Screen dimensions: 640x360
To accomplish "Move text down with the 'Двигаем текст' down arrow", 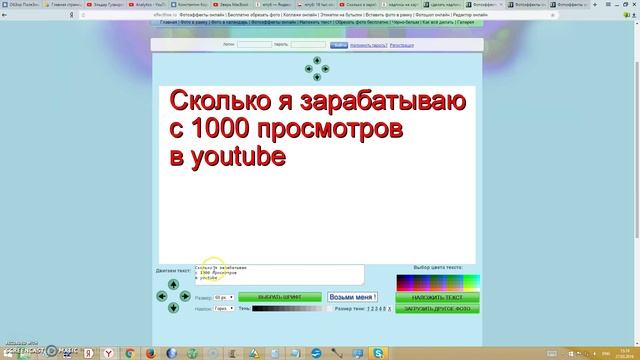I will [x=173, y=307].
